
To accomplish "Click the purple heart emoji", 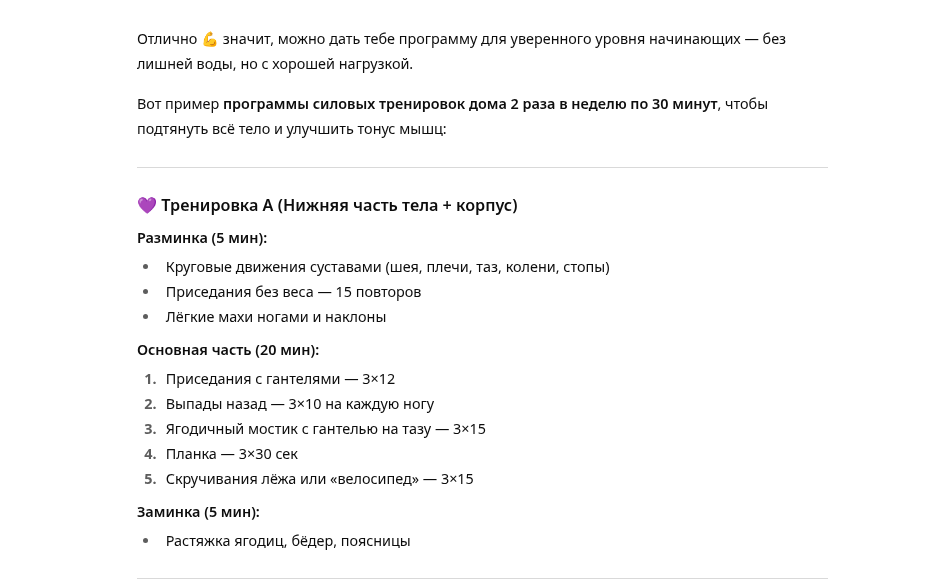I will pyautogui.click(x=147, y=205).
